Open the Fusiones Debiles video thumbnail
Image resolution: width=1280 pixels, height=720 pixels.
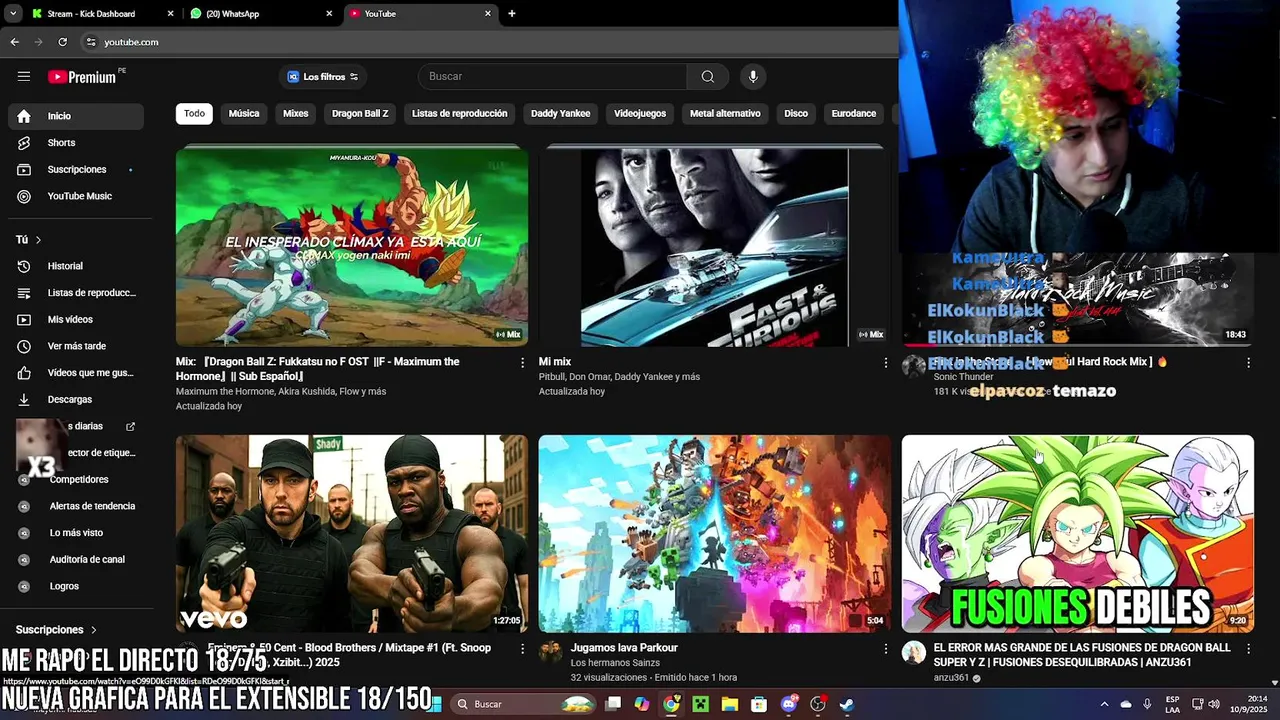pos(1077,533)
